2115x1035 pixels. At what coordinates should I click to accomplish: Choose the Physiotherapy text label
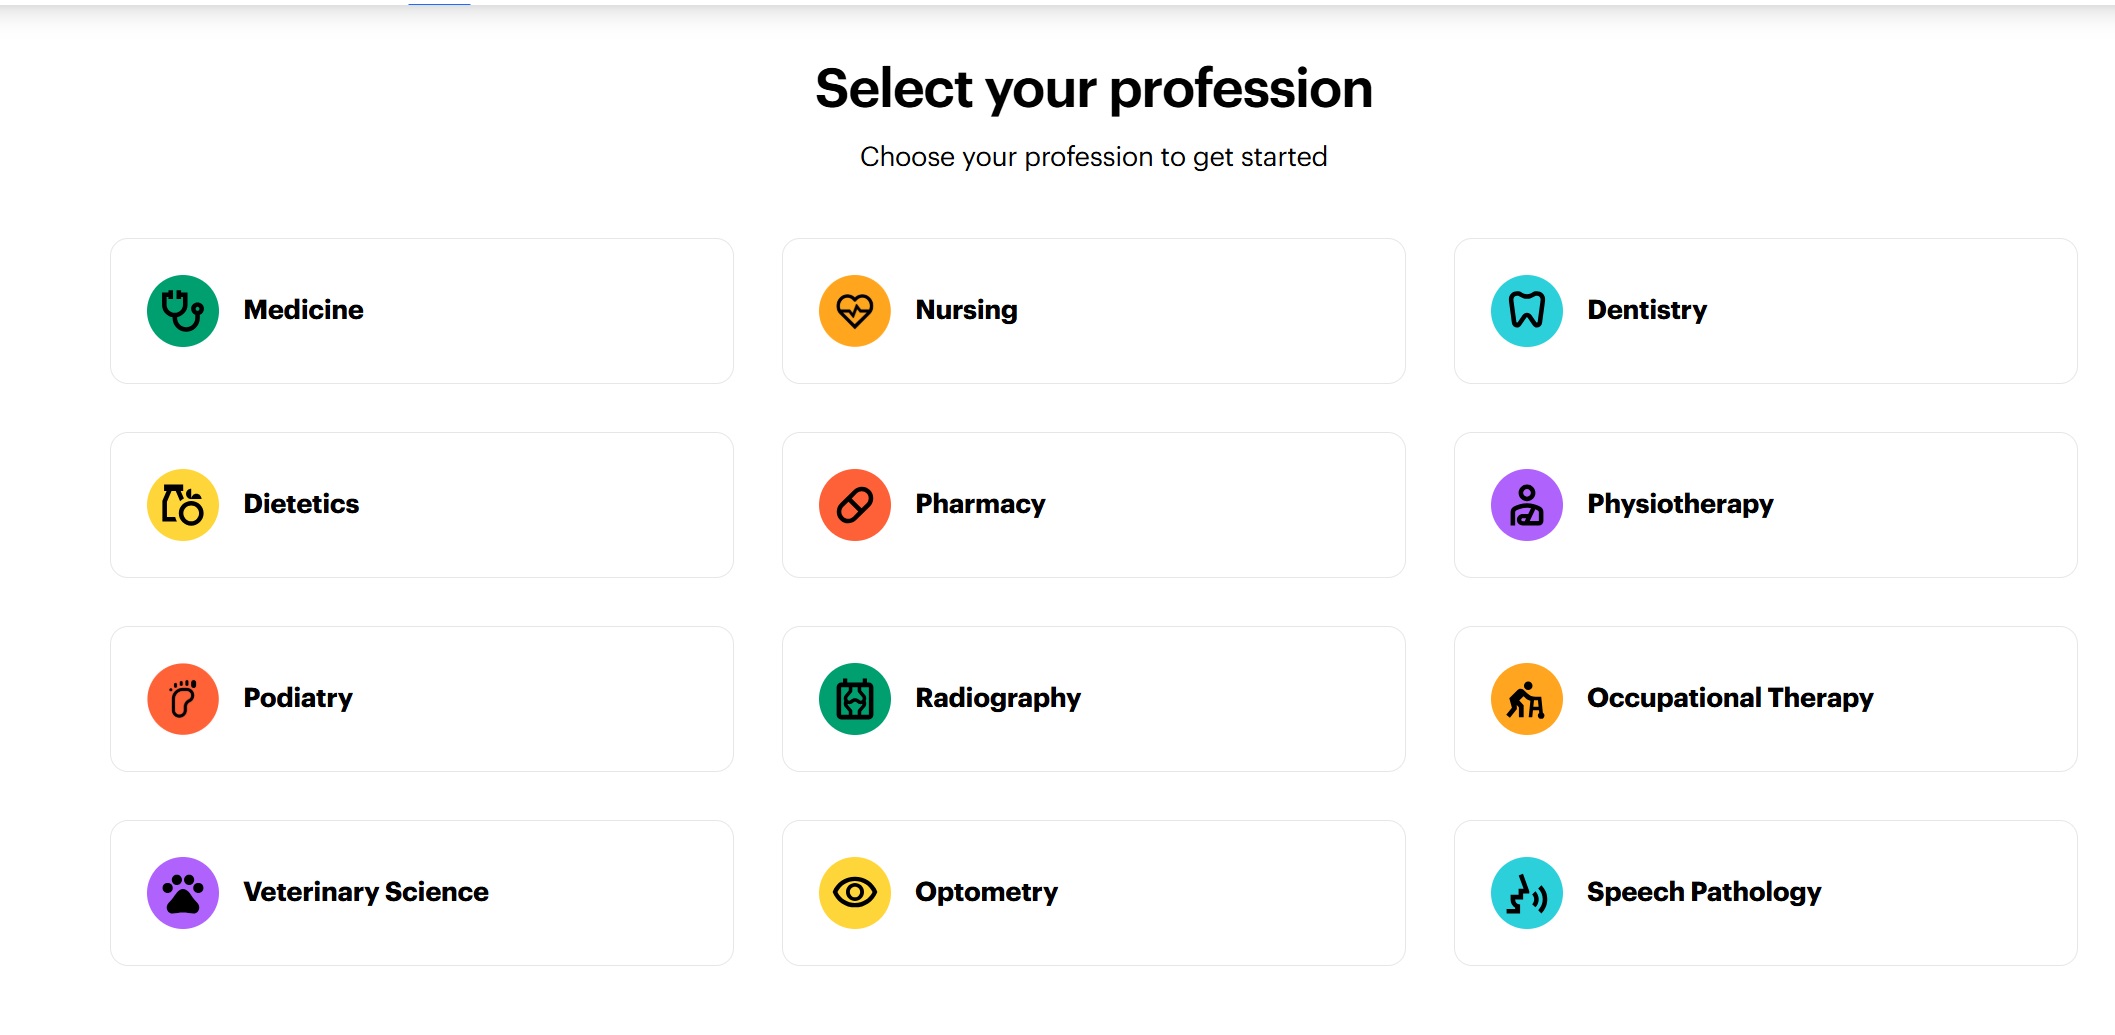1680,504
